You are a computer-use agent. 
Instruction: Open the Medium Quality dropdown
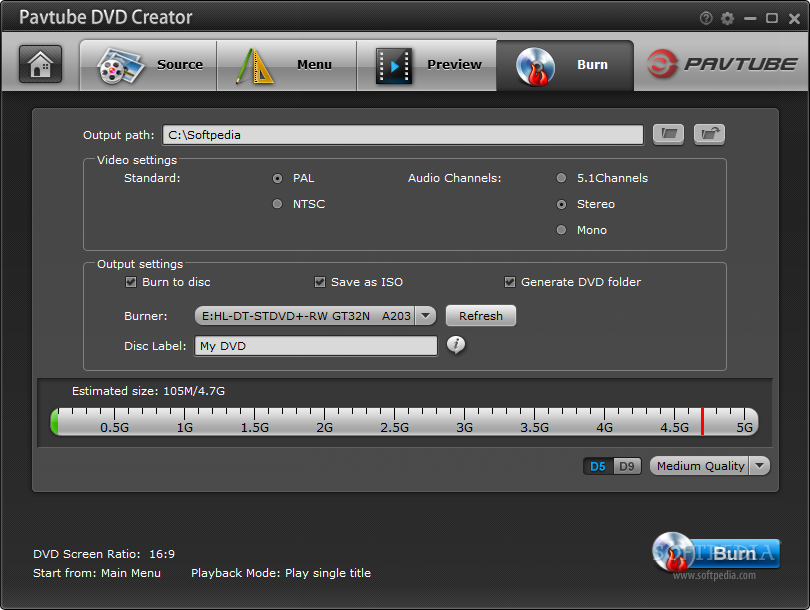(x=709, y=466)
